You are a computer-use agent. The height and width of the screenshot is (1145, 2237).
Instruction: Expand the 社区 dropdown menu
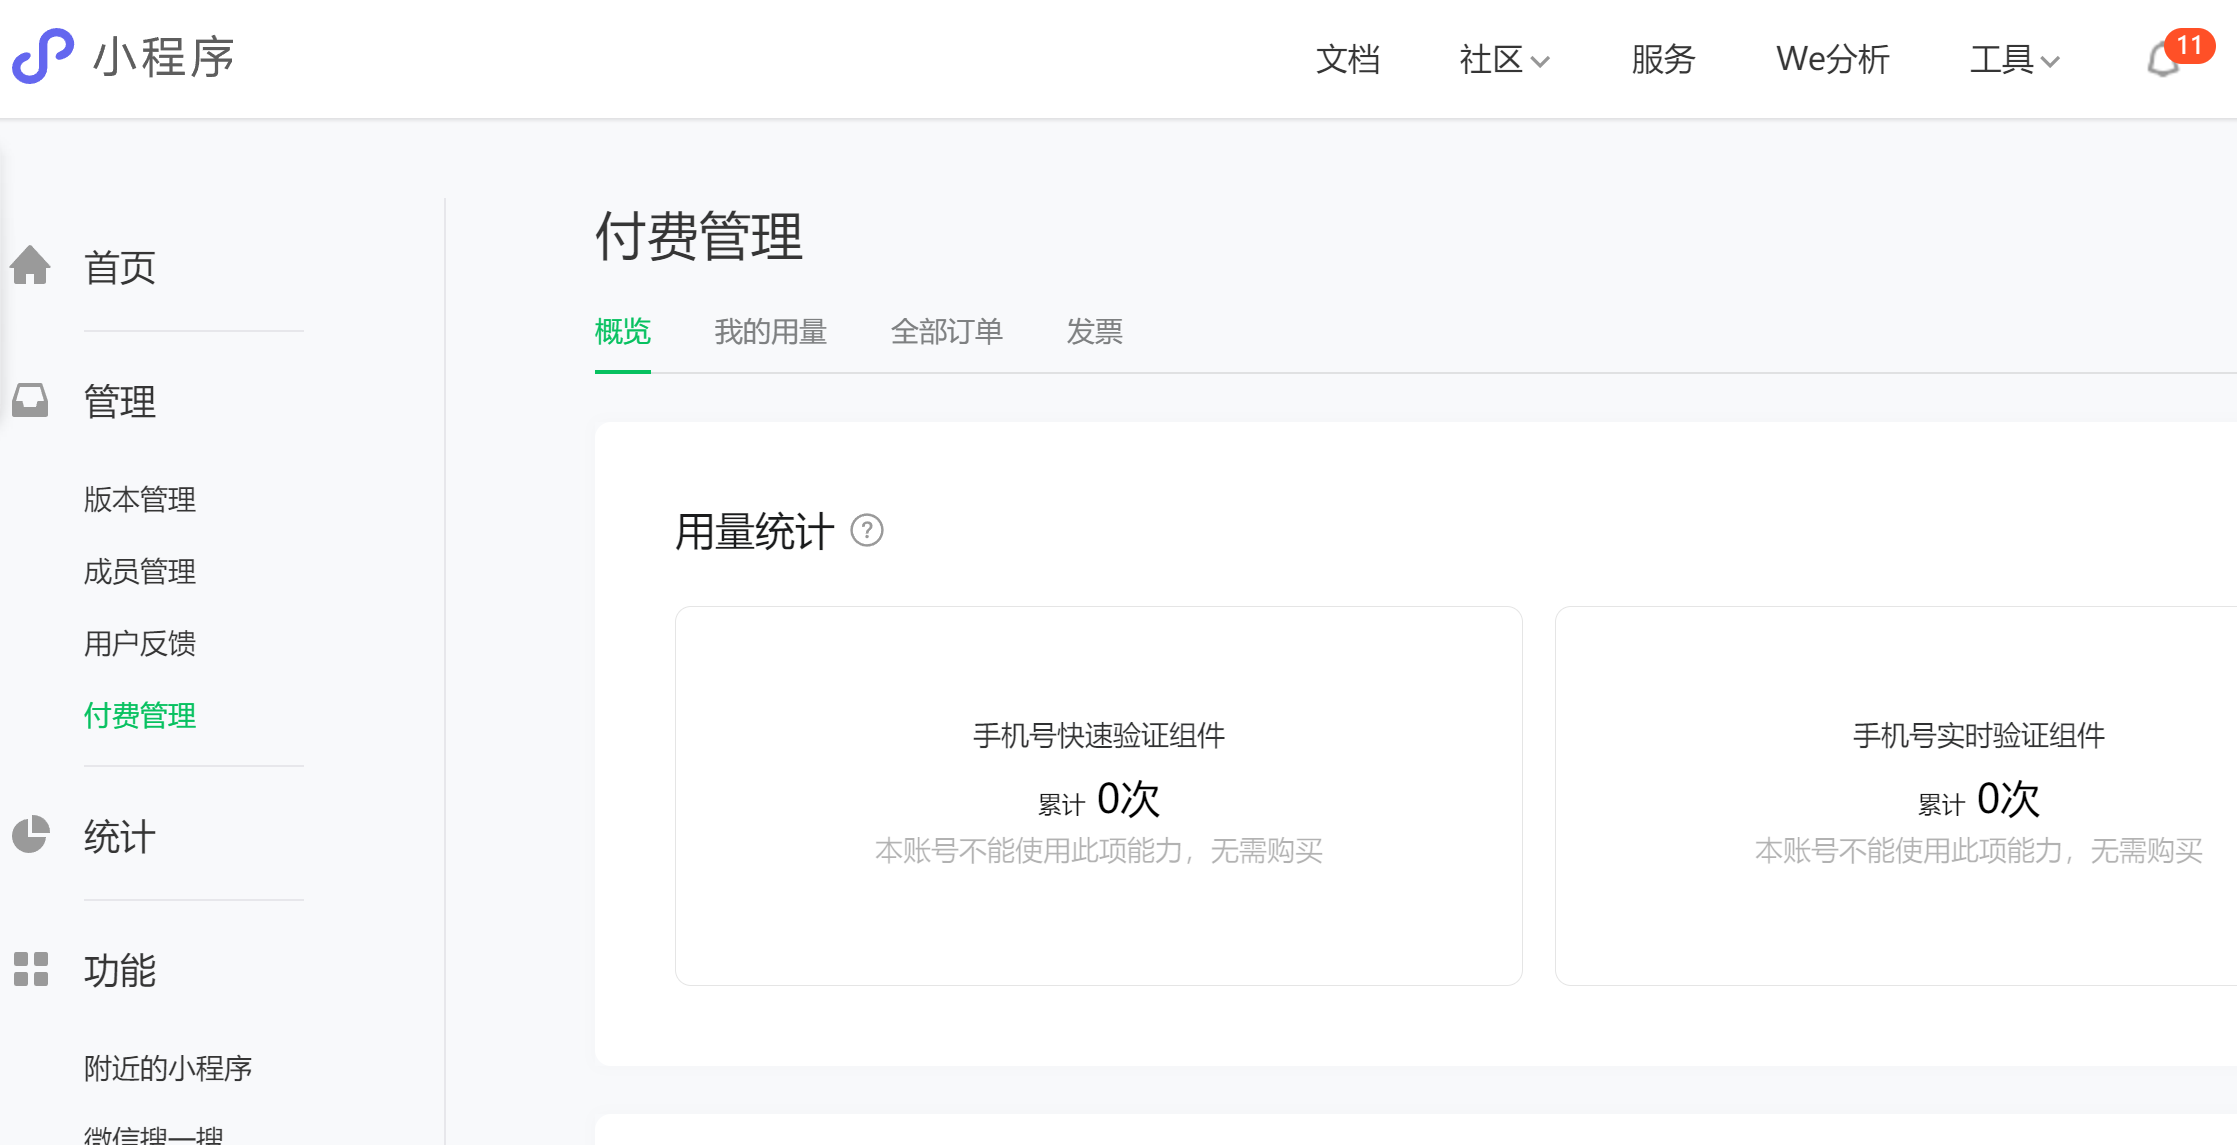pyautogui.click(x=1503, y=60)
